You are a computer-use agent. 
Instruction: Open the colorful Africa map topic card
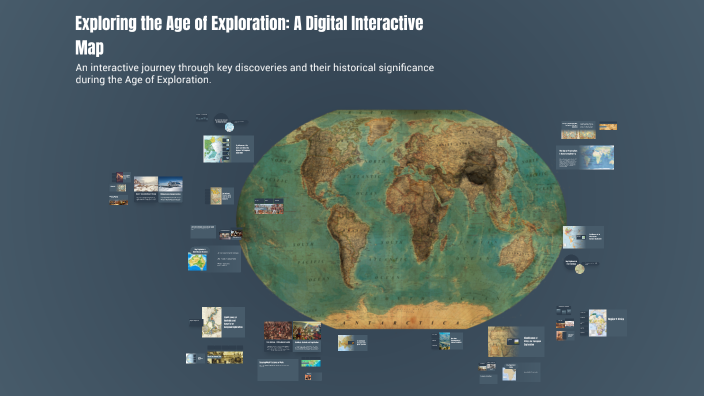pyautogui.click(x=607, y=323)
